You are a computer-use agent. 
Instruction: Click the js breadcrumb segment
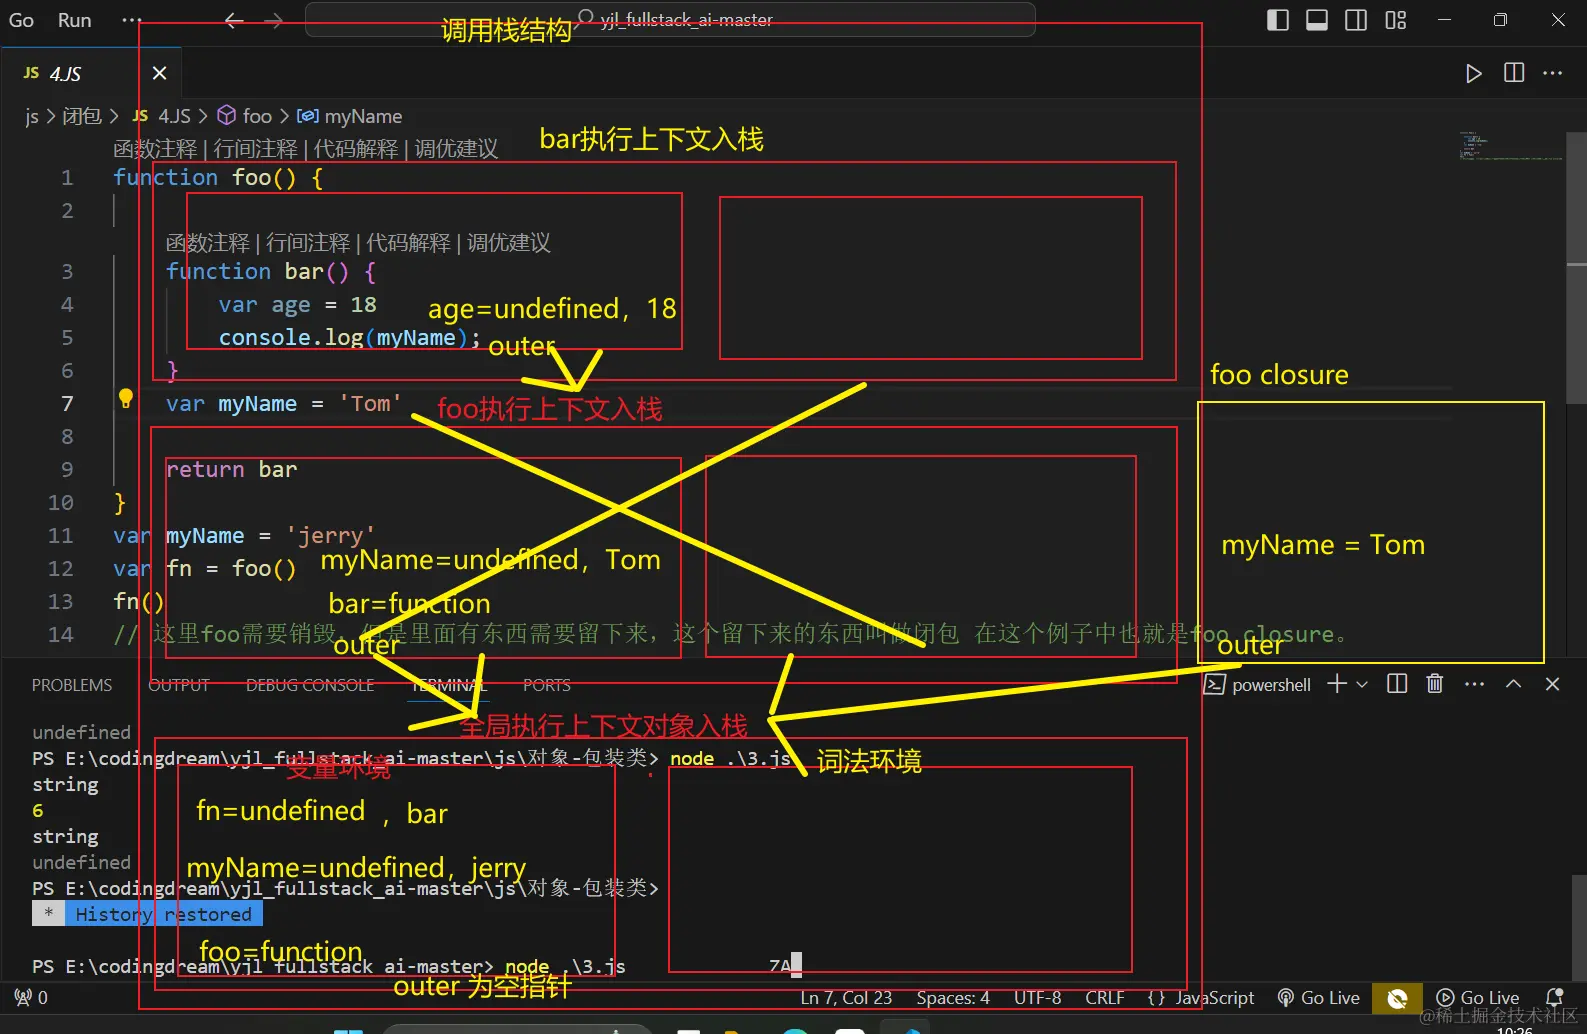32,116
